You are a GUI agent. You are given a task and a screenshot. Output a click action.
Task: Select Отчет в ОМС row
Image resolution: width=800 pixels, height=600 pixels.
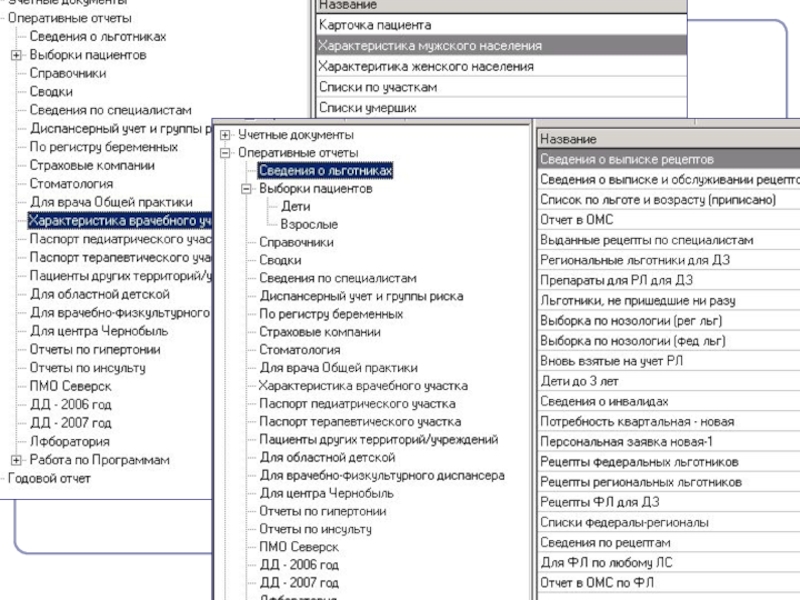(668, 219)
